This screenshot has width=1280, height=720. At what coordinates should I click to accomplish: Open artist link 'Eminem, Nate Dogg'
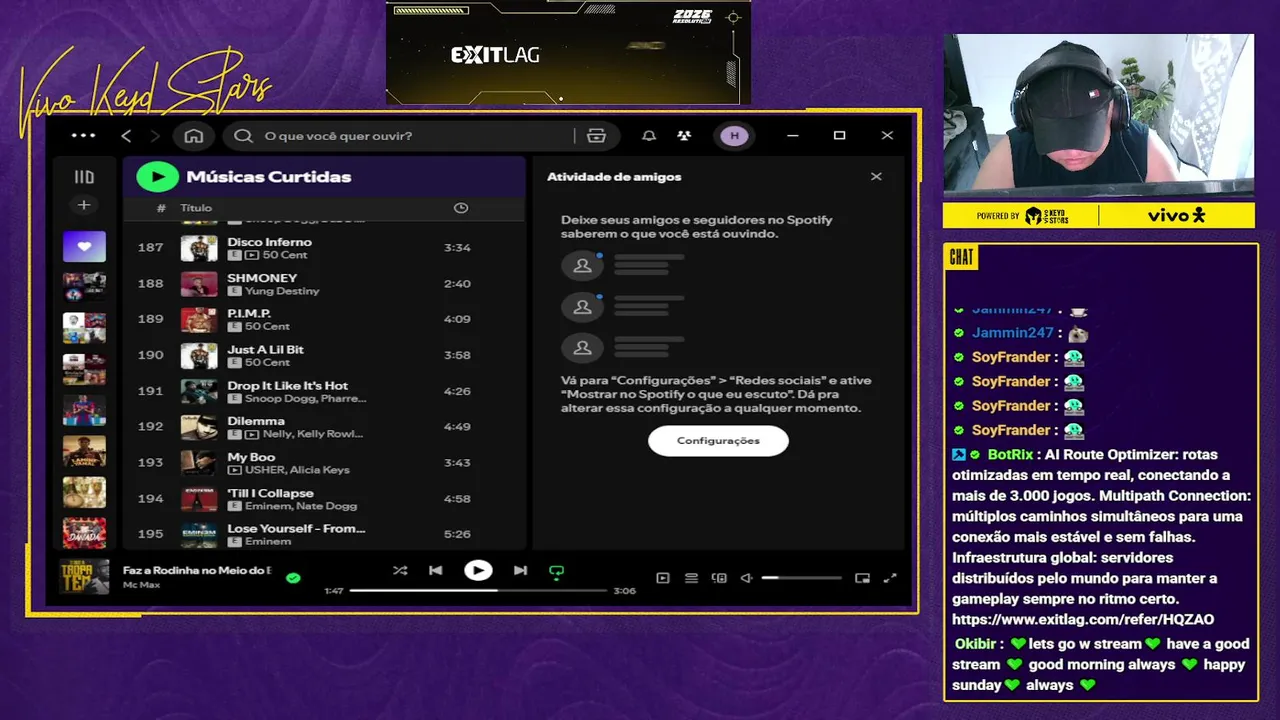tap(301, 506)
